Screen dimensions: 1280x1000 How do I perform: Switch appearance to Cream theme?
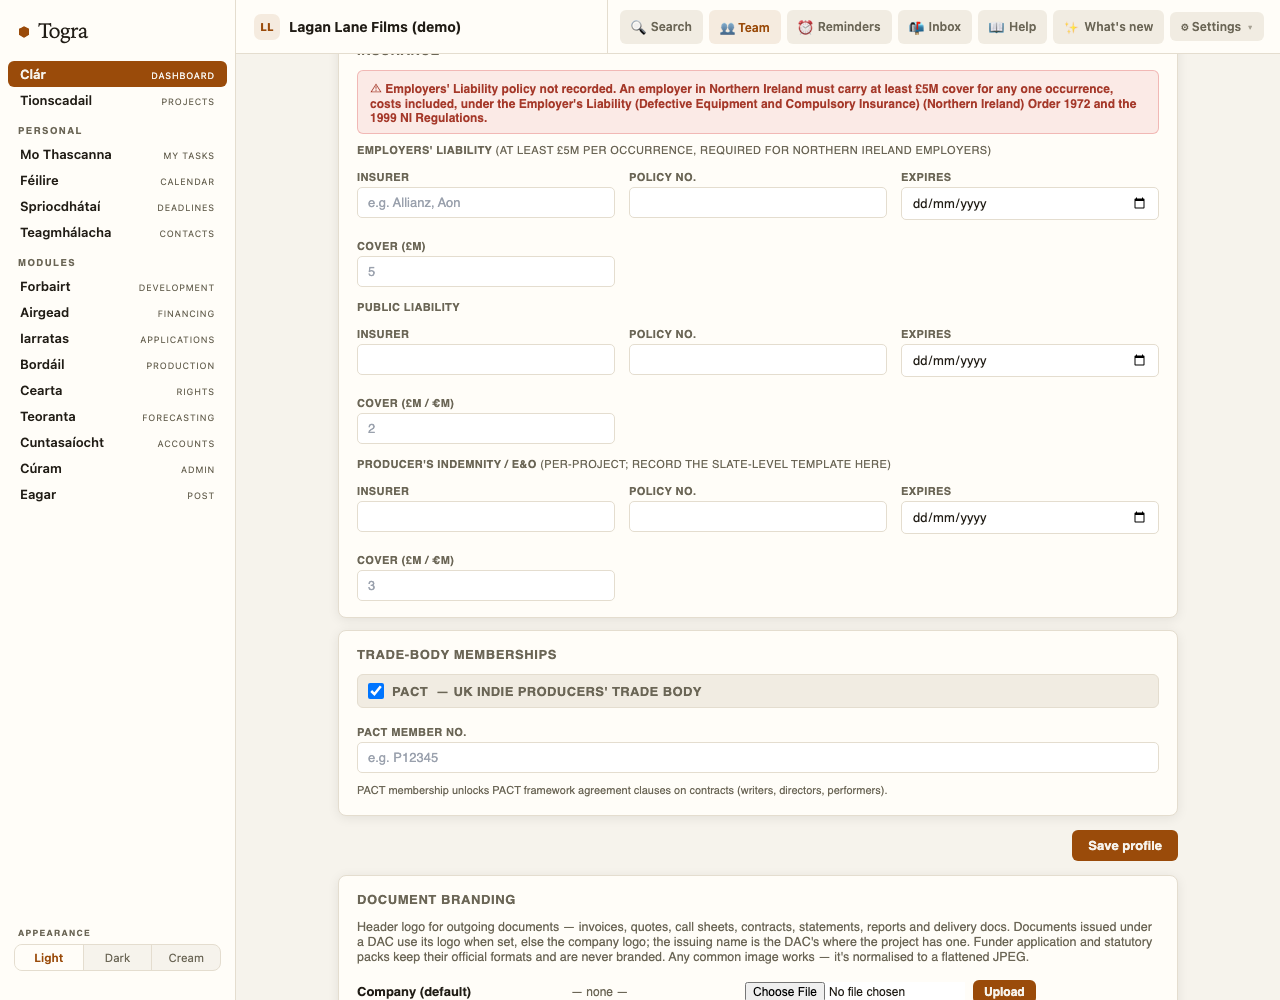[x=186, y=958]
